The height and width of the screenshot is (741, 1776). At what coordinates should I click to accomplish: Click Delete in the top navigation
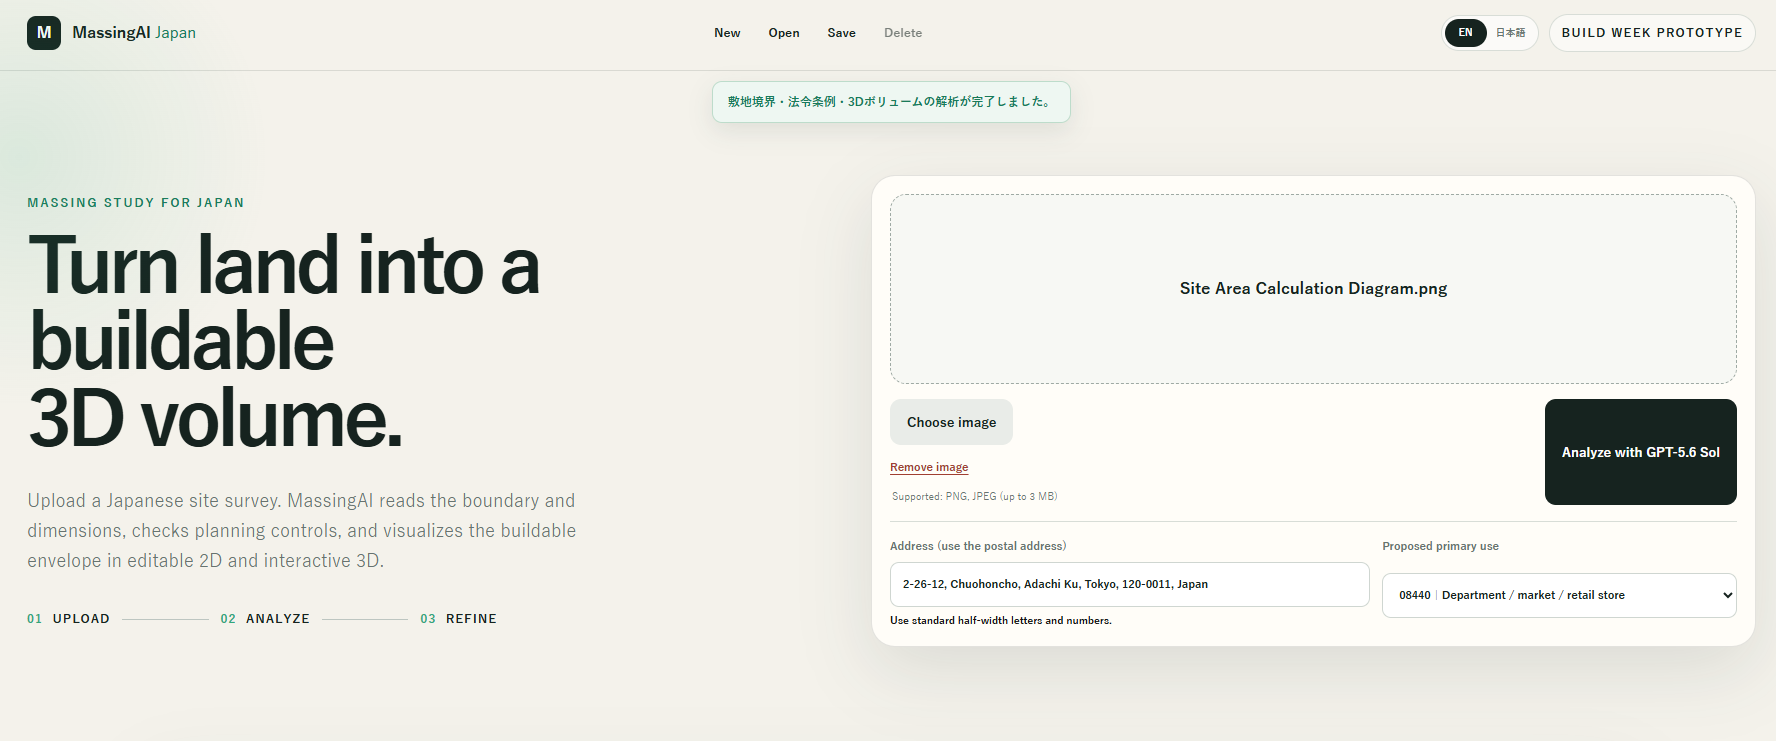(903, 33)
